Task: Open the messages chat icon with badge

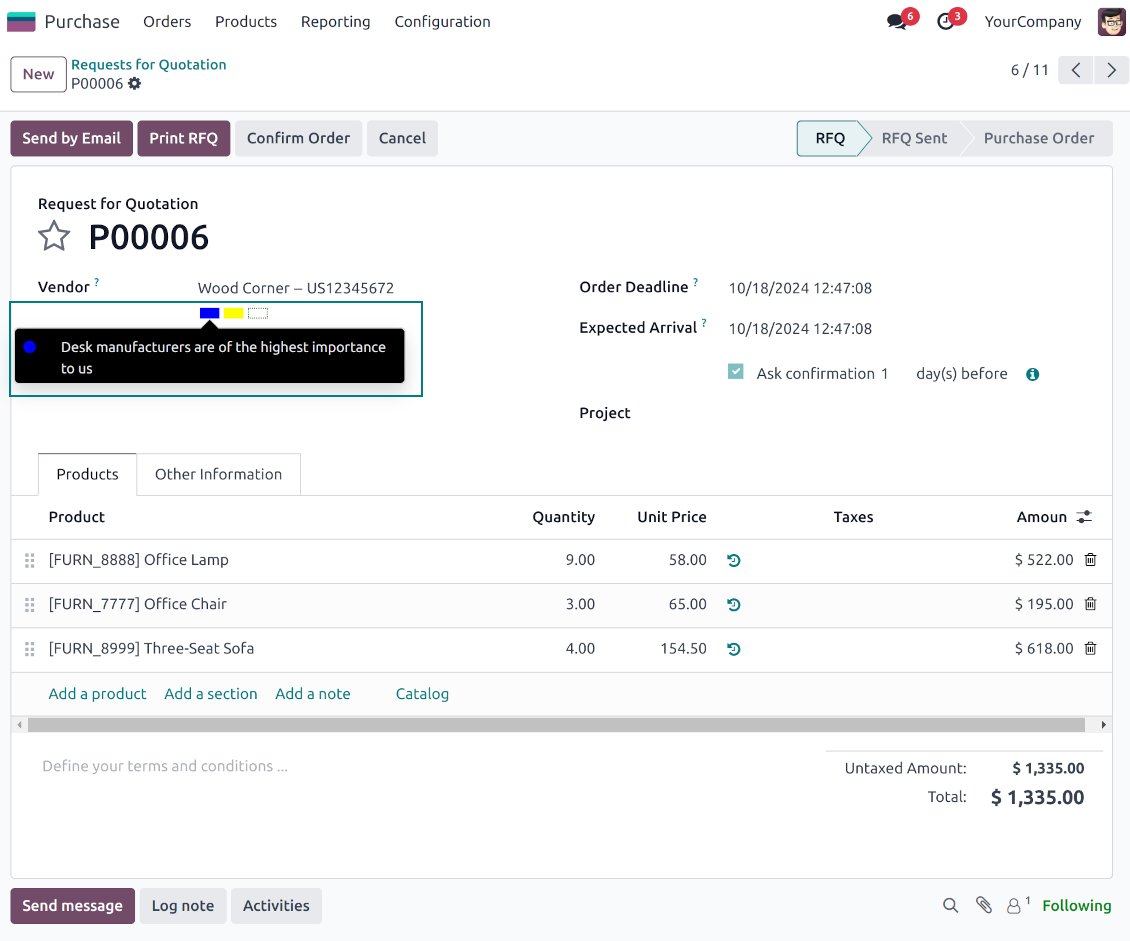Action: (x=896, y=22)
